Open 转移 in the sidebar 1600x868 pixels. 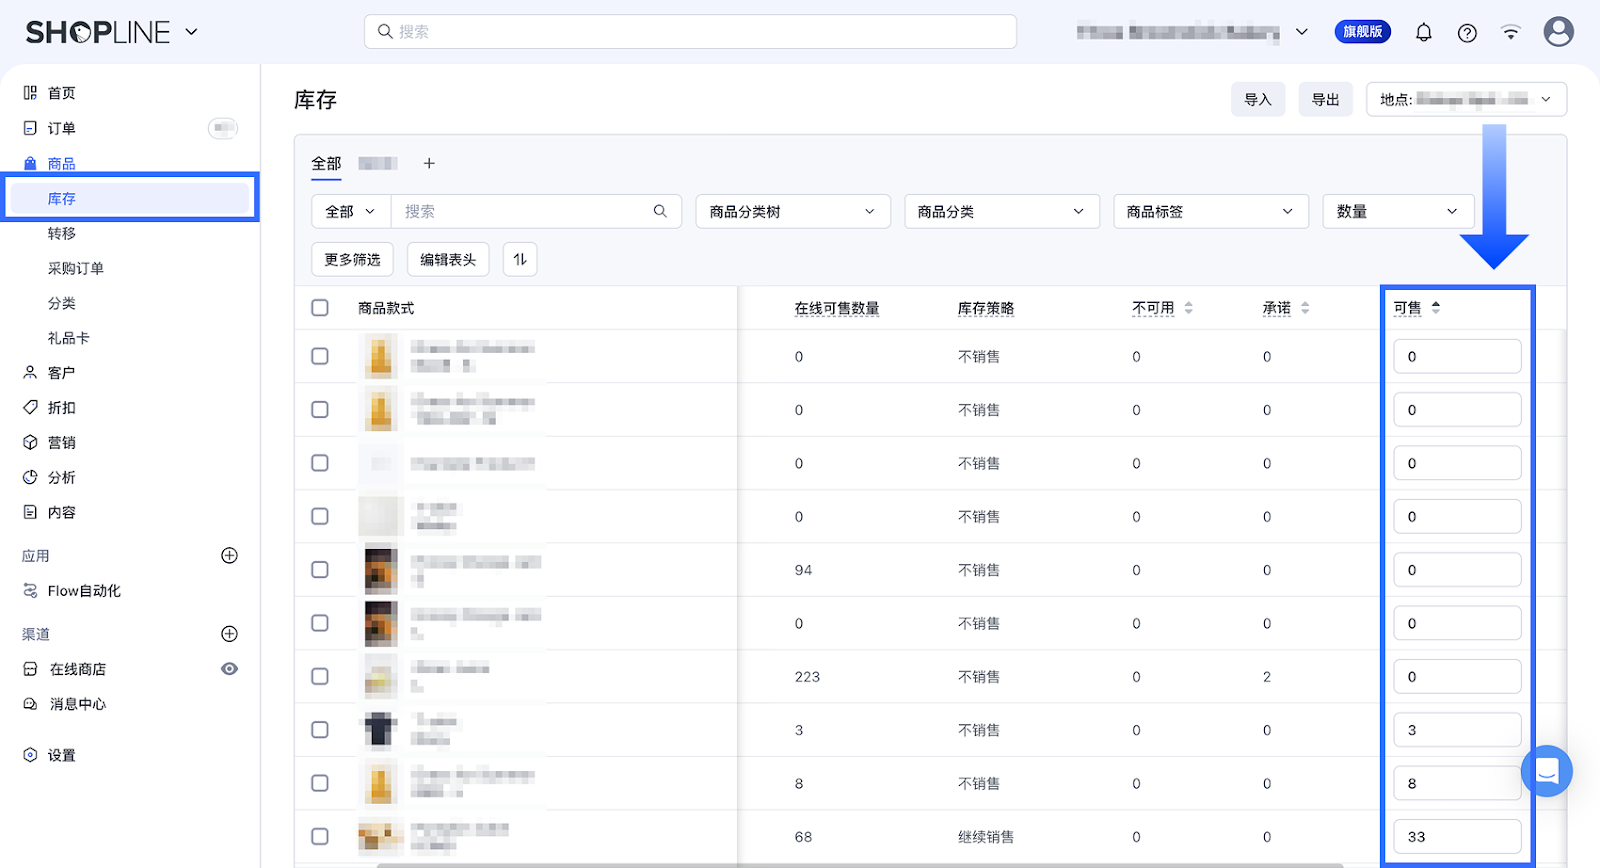pyautogui.click(x=62, y=233)
